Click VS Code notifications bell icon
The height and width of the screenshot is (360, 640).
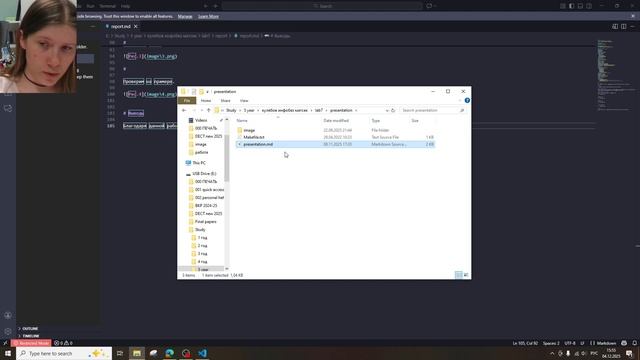point(635,343)
